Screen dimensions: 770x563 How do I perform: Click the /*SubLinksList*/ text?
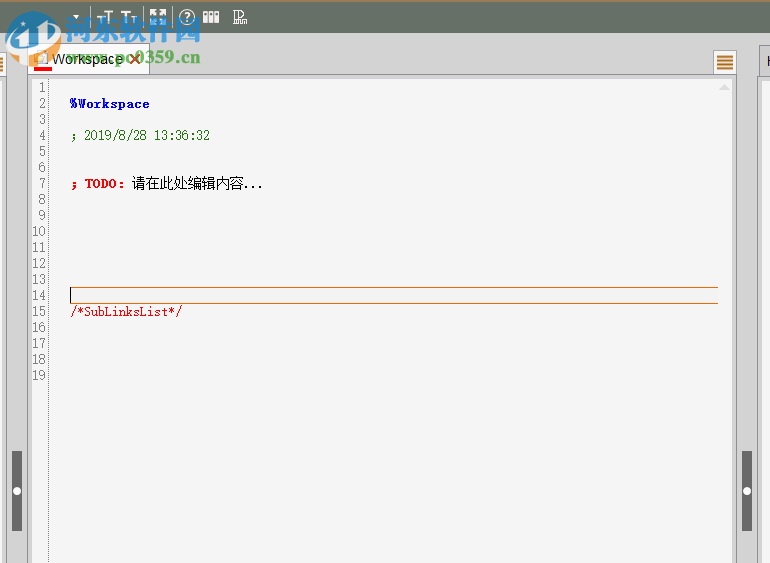click(126, 311)
